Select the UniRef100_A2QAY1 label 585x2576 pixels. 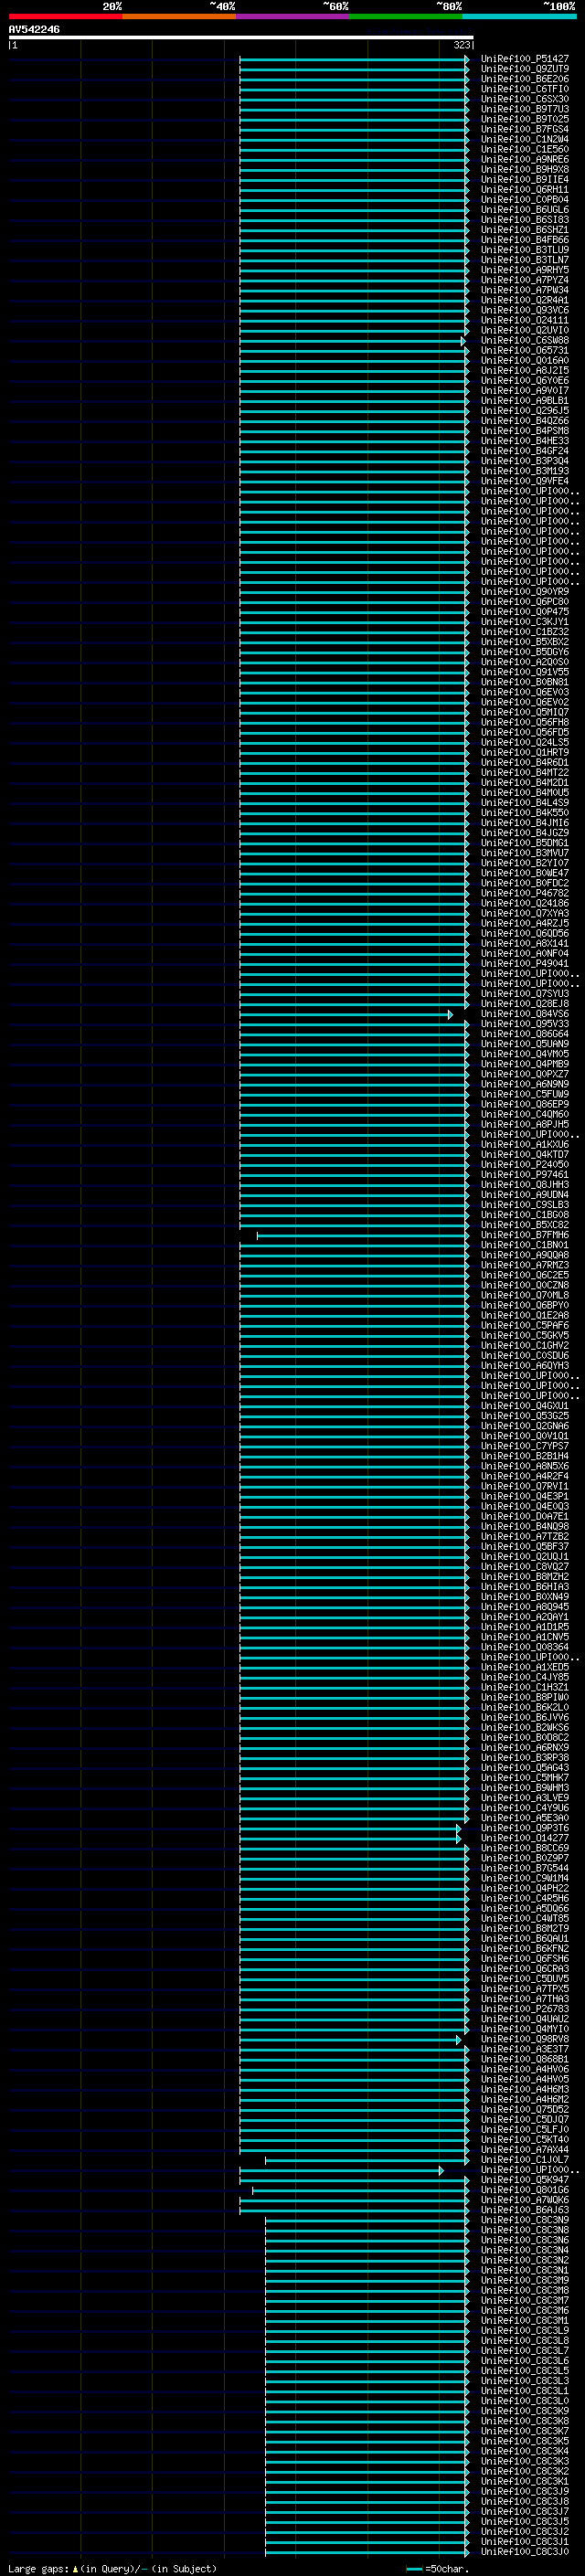tap(524, 1617)
